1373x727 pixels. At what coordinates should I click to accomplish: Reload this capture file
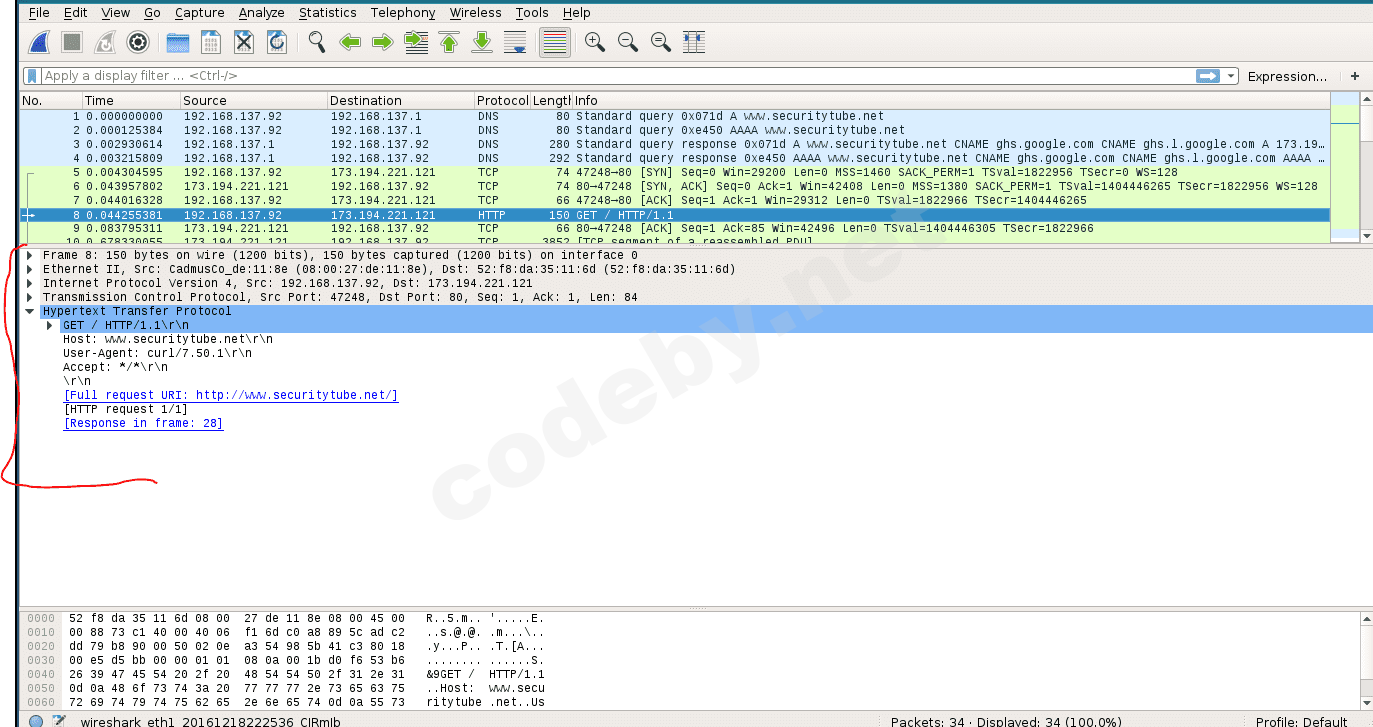click(277, 42)
